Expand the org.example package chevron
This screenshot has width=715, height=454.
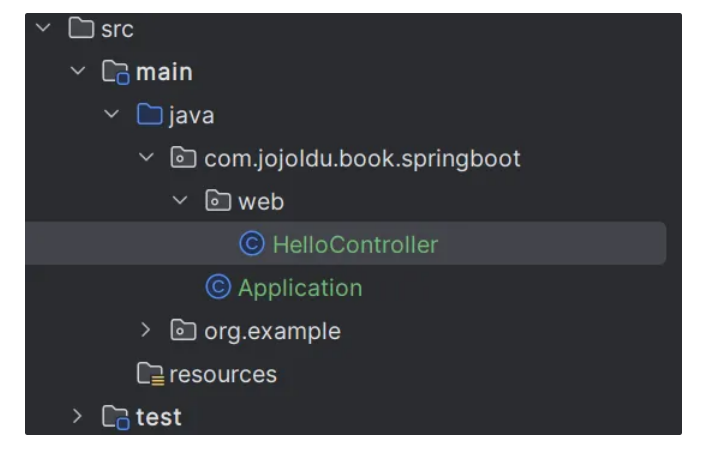click(145, 330)
